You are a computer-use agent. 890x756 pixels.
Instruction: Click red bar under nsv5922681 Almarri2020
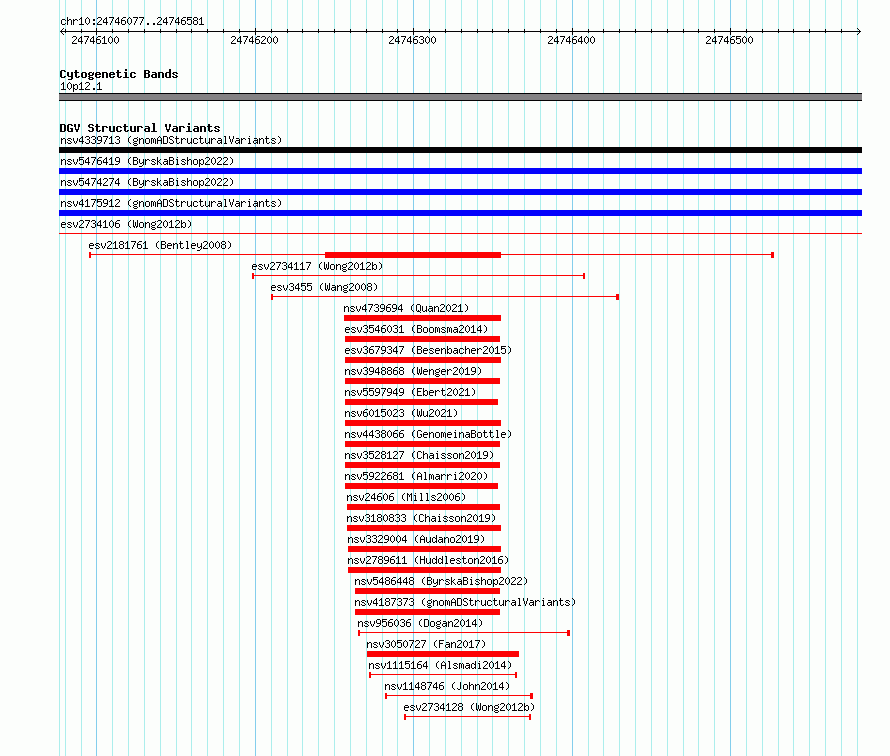[x=421, y=486]
